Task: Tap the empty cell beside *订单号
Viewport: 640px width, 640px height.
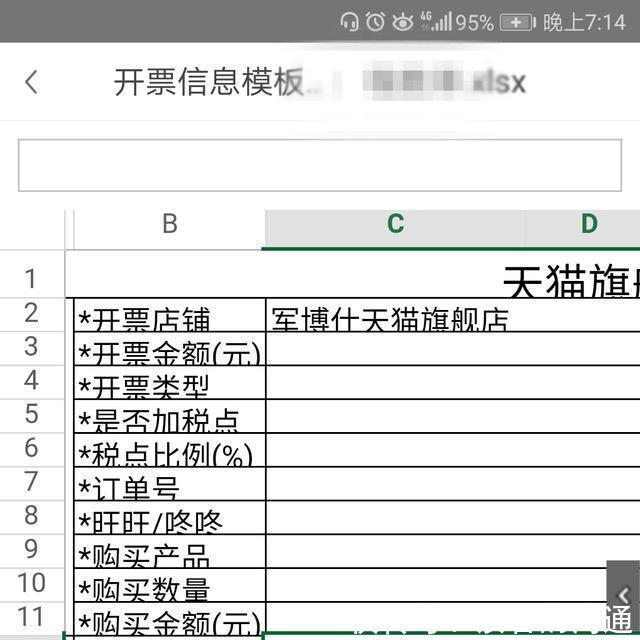Action: point(453,484)
